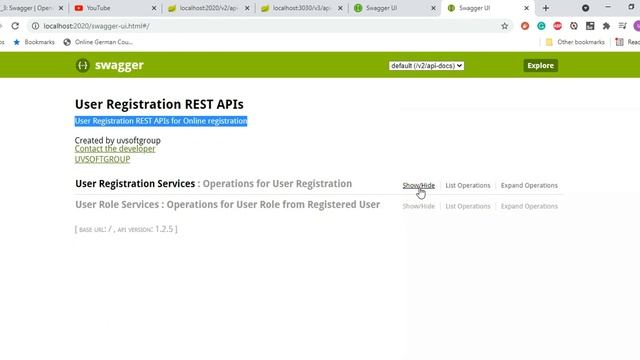Expand User Registration Services heading
This screenshot has width=640, height=360.
135,184
